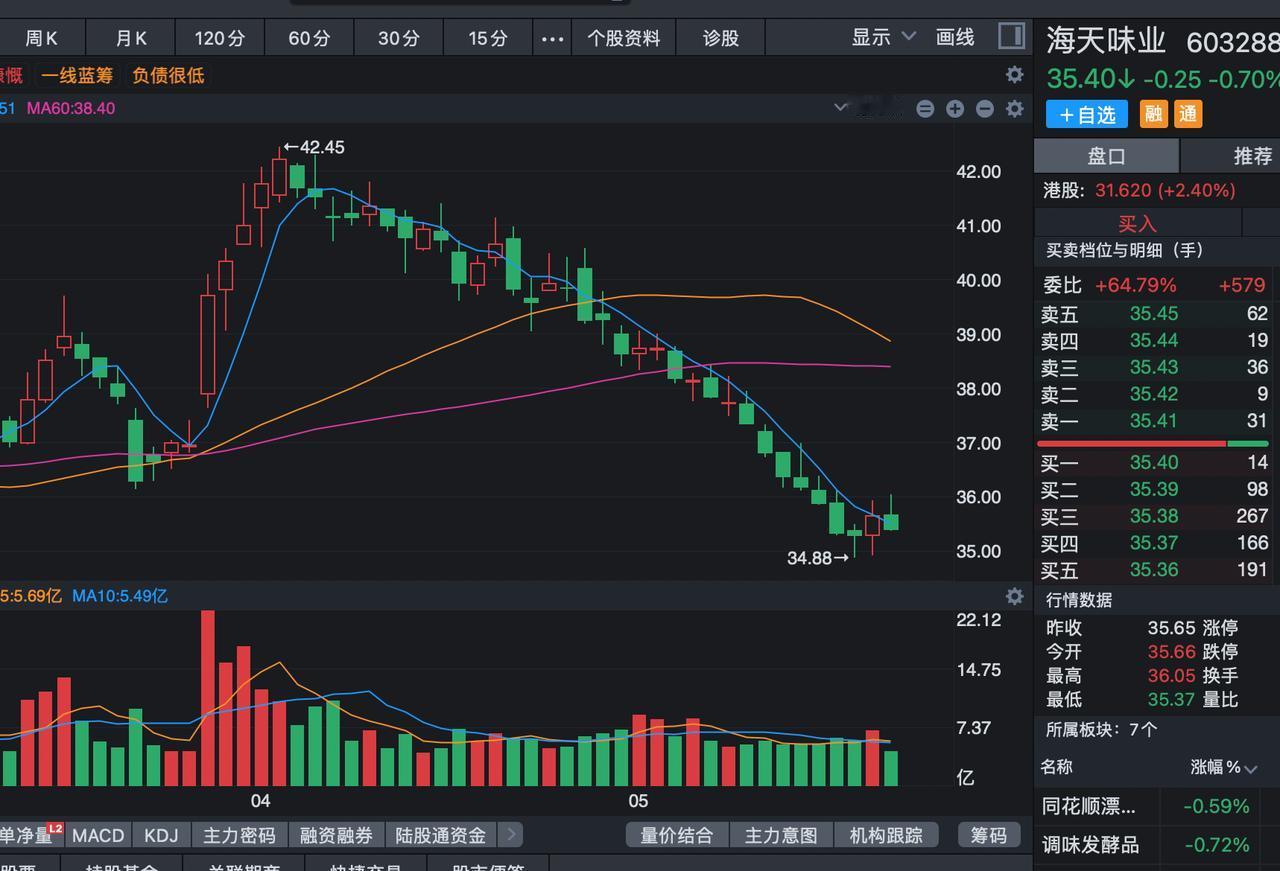1280x871 pixels.
Task: Click the 一线蓝筹 tag
Action: pos(77,75)
